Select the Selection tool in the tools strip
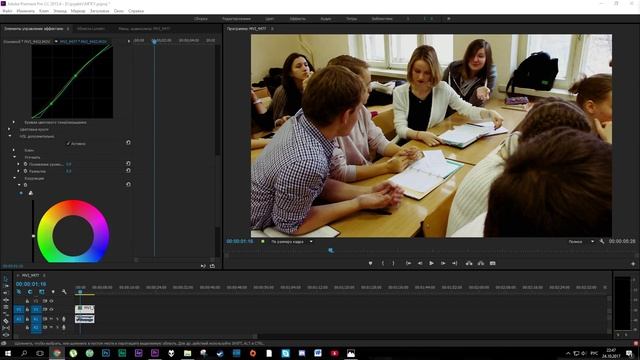This screenshot has height=360, width=640. click(x=6, y=279)
